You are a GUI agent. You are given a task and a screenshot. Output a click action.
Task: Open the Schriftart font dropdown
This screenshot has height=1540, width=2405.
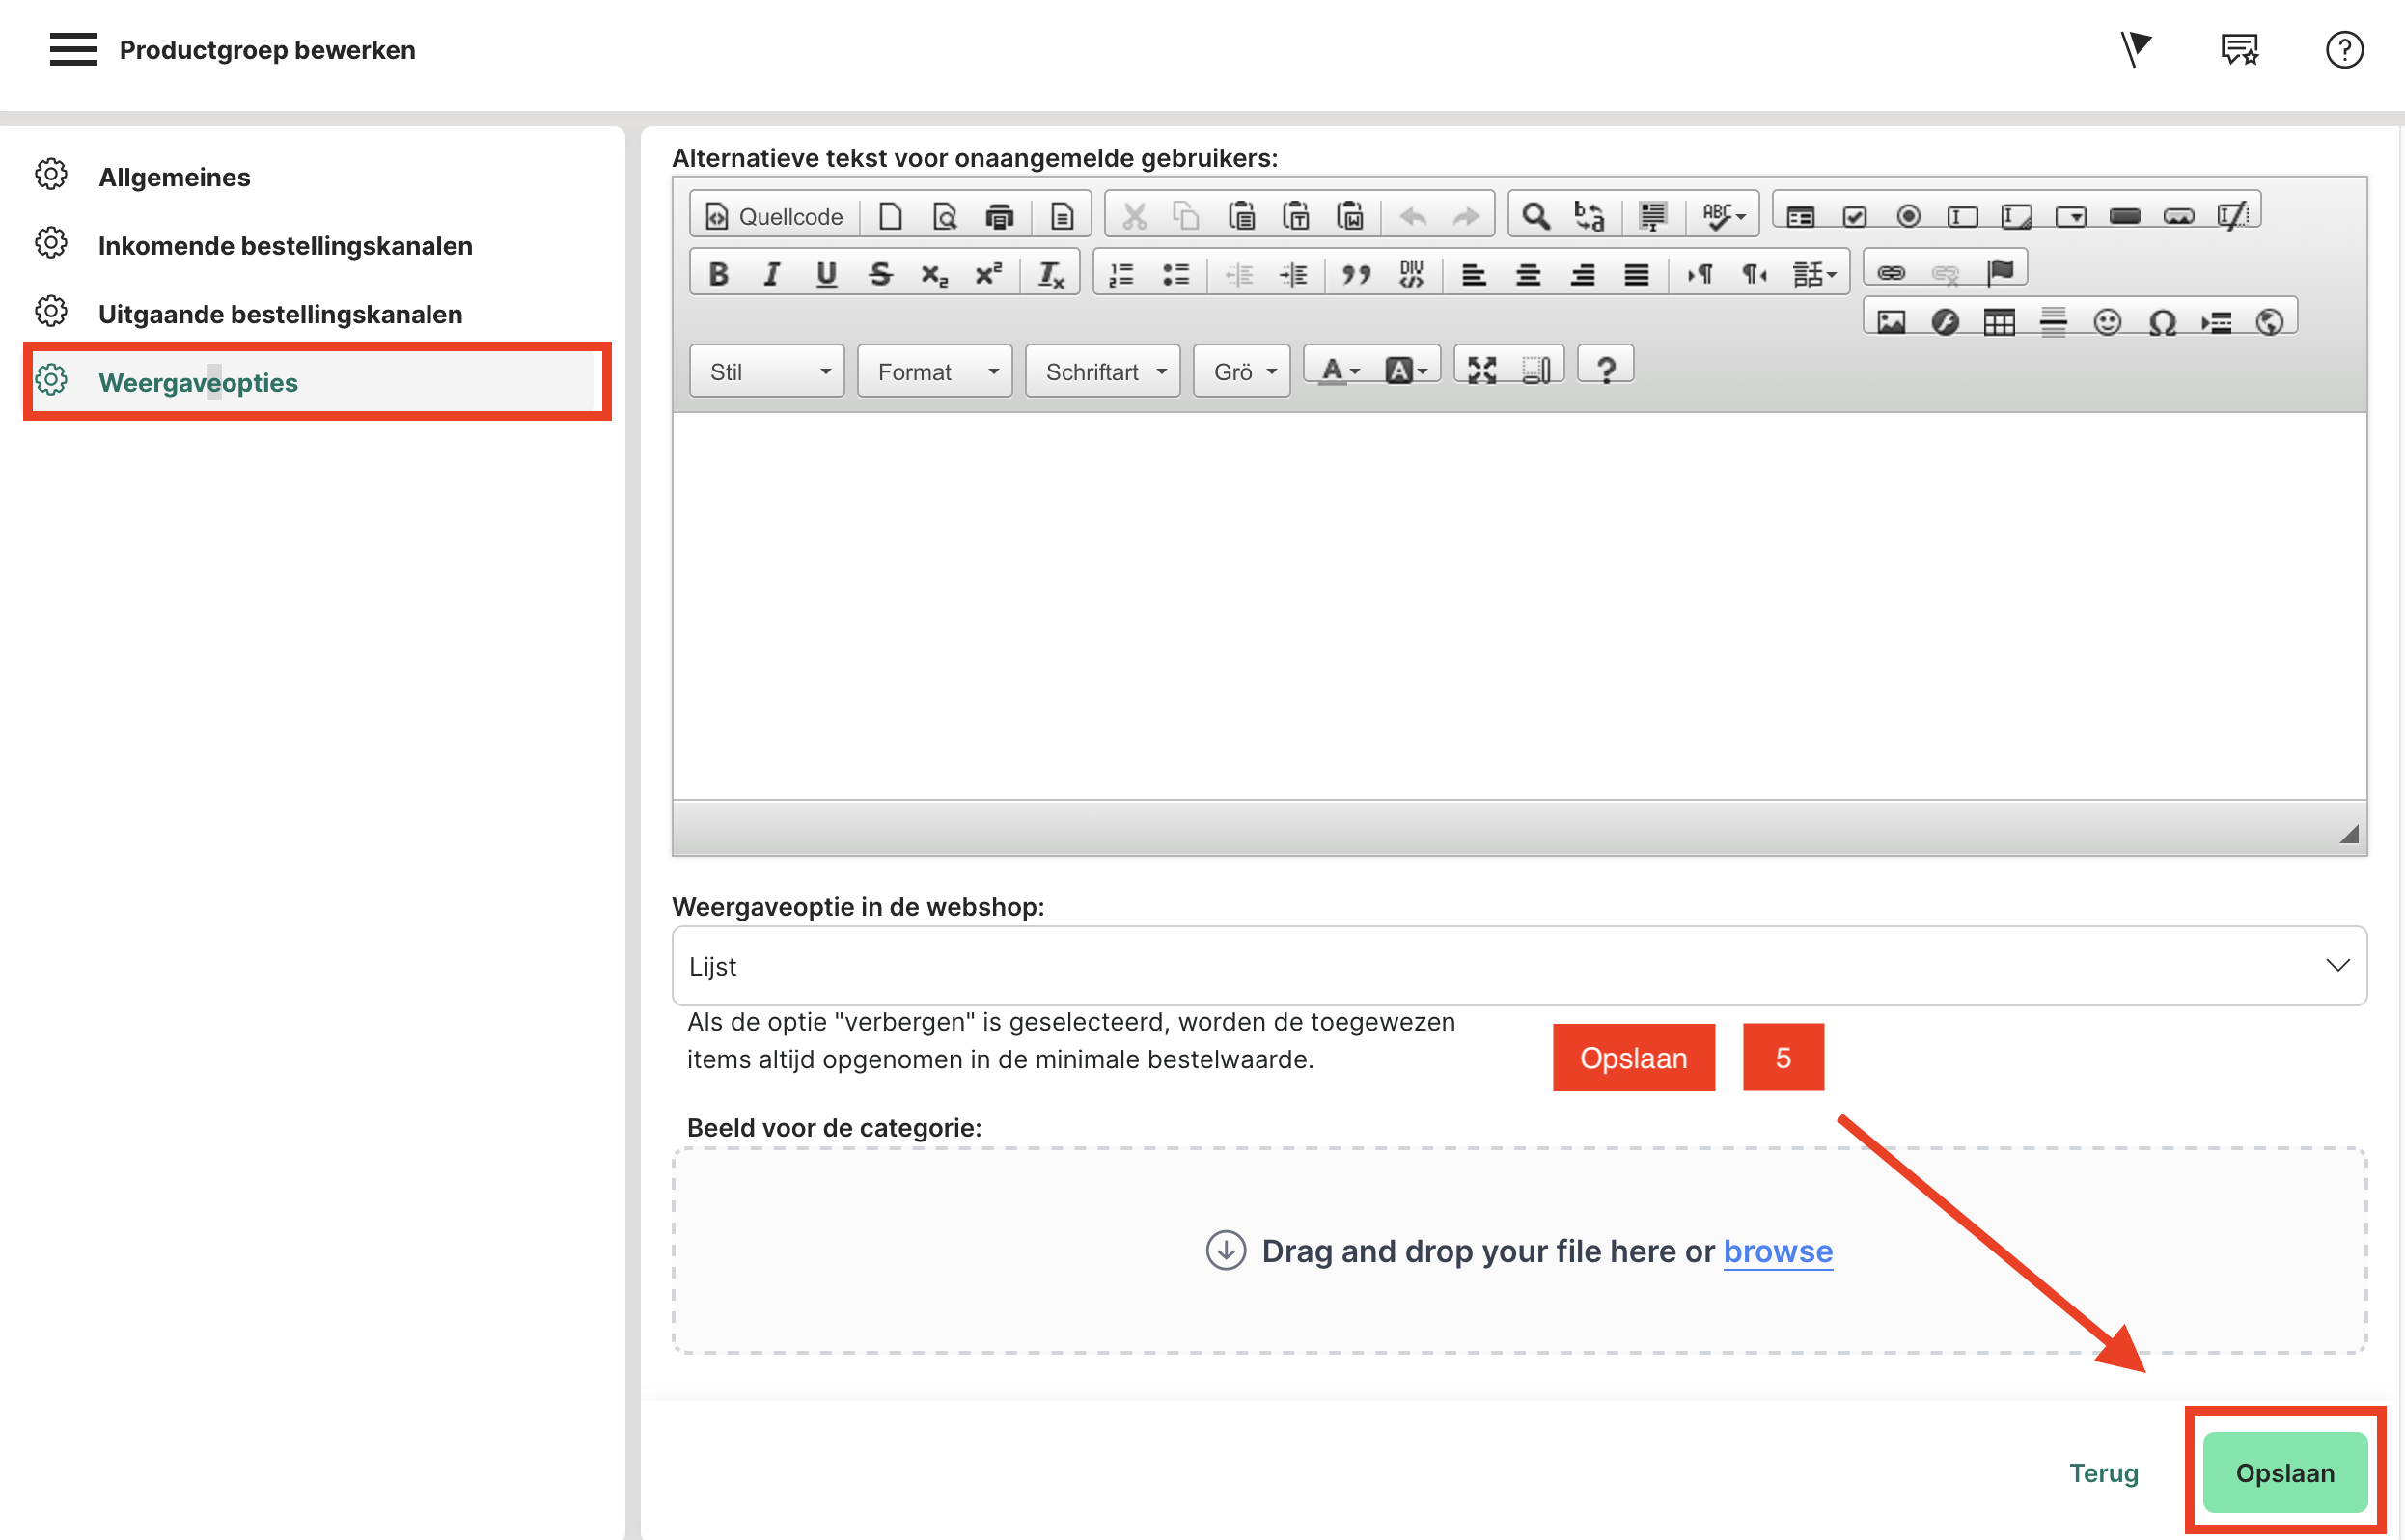(x=1103, y=372)
